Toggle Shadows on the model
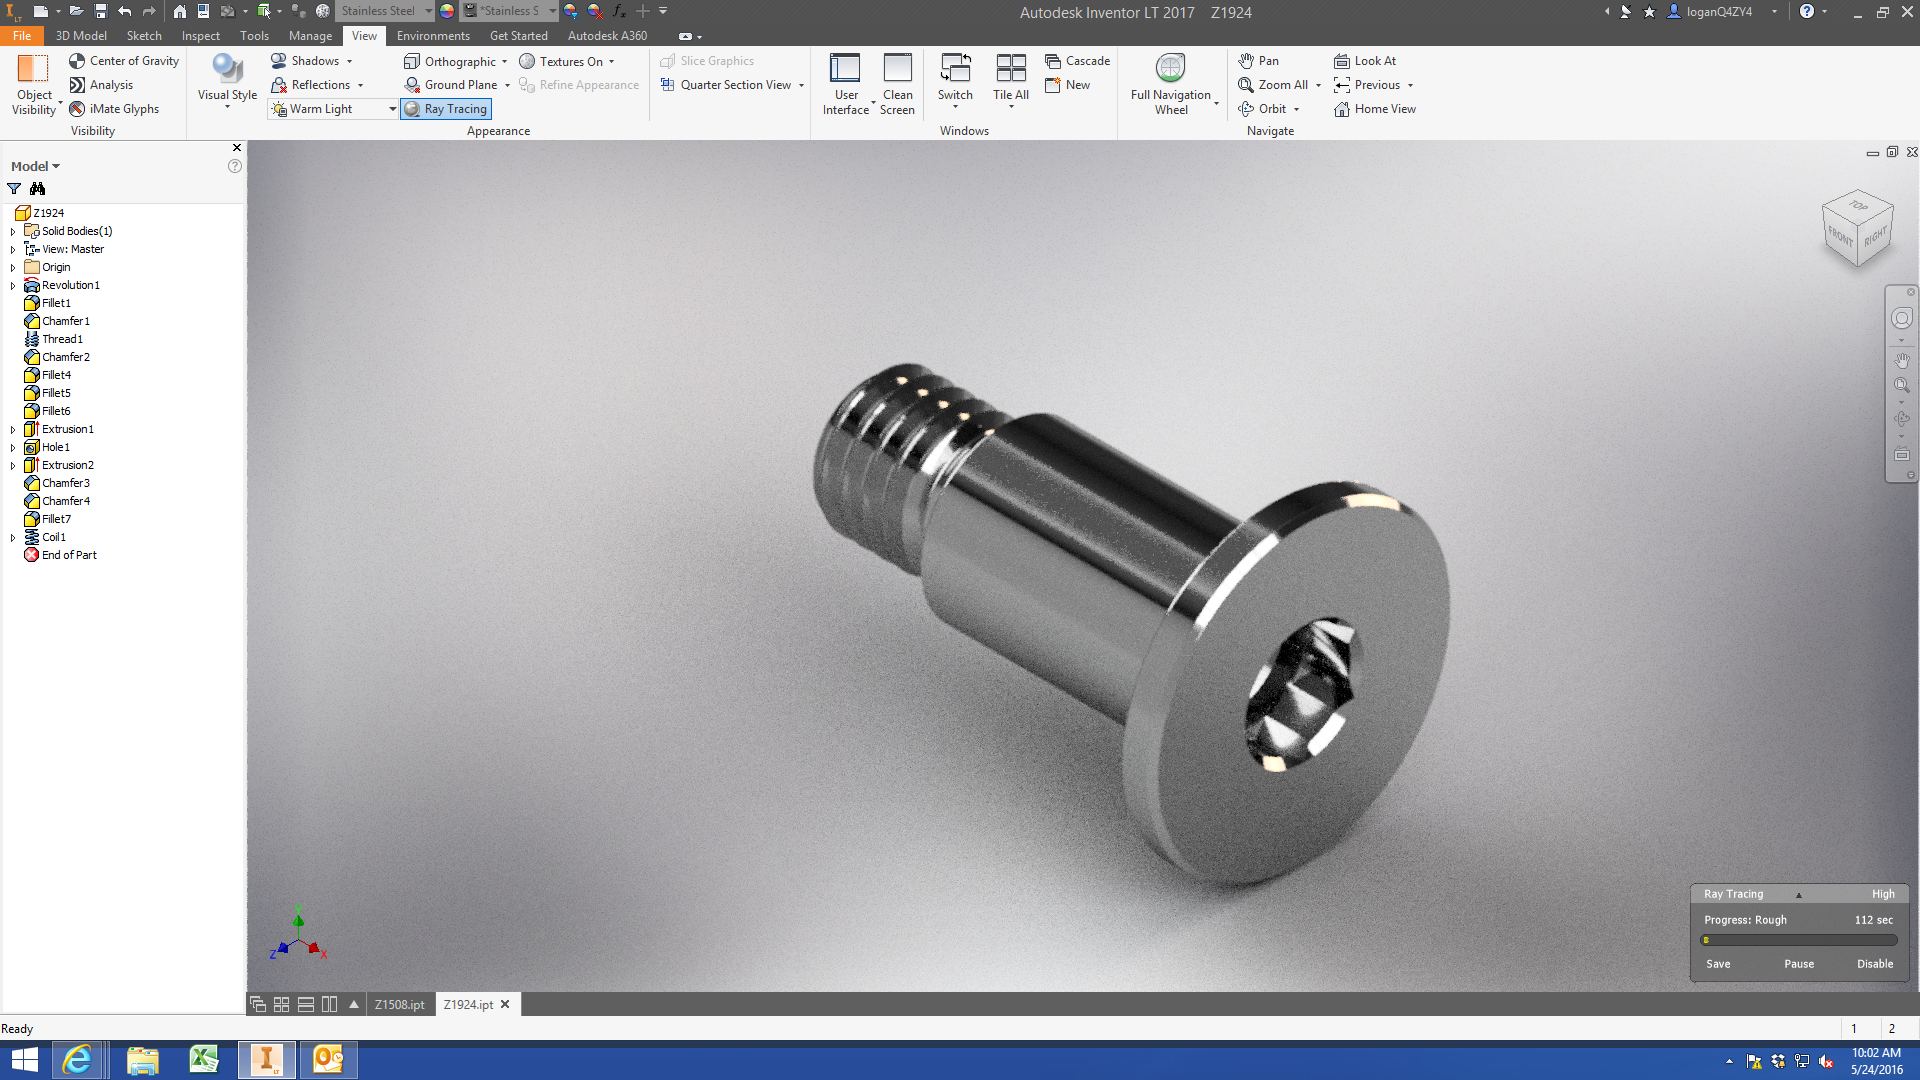The width and height of the screenshot is (1920, 1080). pos(305,61)
